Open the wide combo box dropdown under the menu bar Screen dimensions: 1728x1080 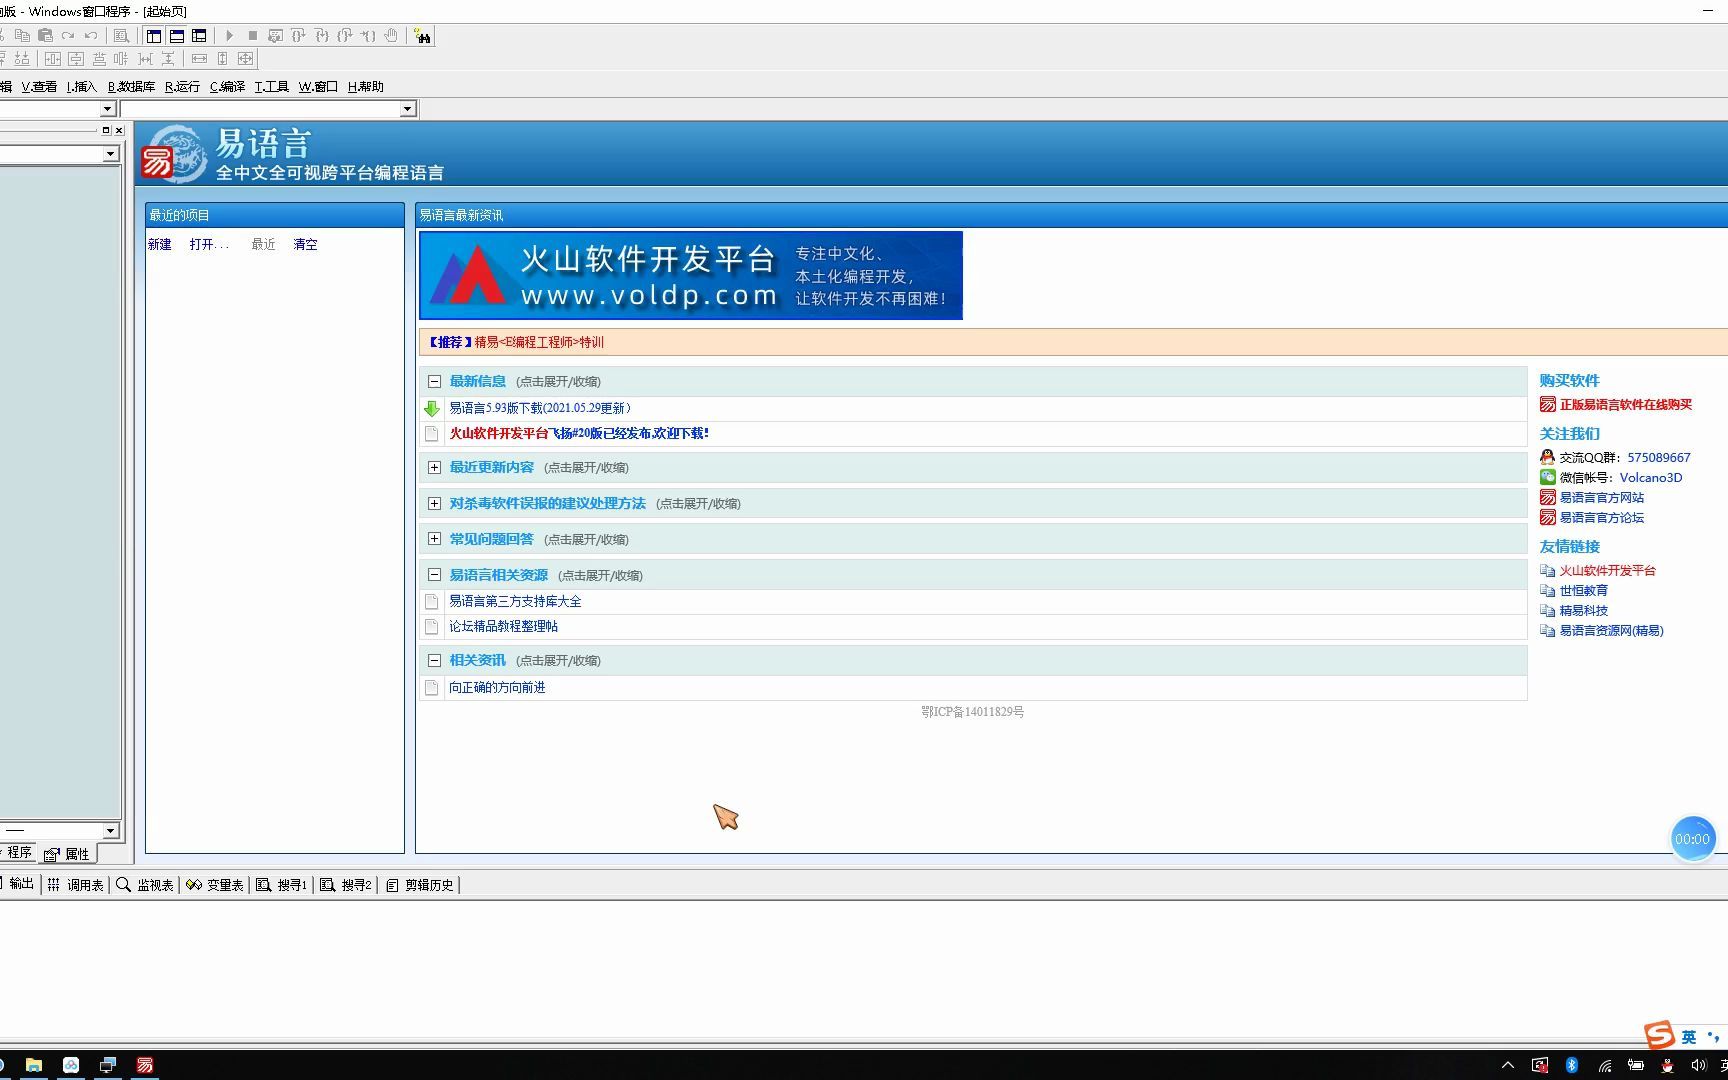pos(407,109)
